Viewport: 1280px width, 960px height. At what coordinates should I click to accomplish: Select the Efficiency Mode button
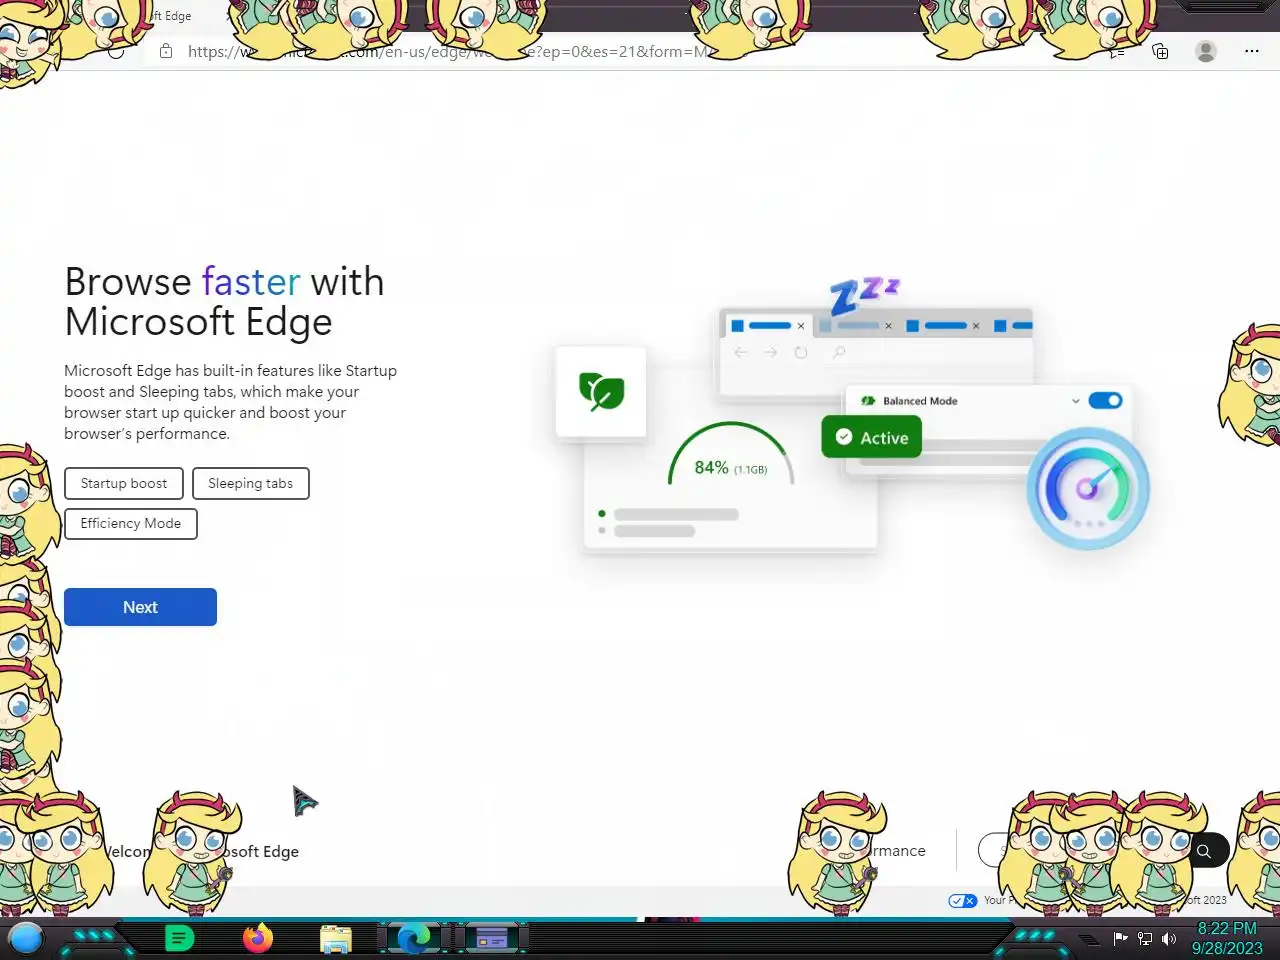tap(131, 523)
